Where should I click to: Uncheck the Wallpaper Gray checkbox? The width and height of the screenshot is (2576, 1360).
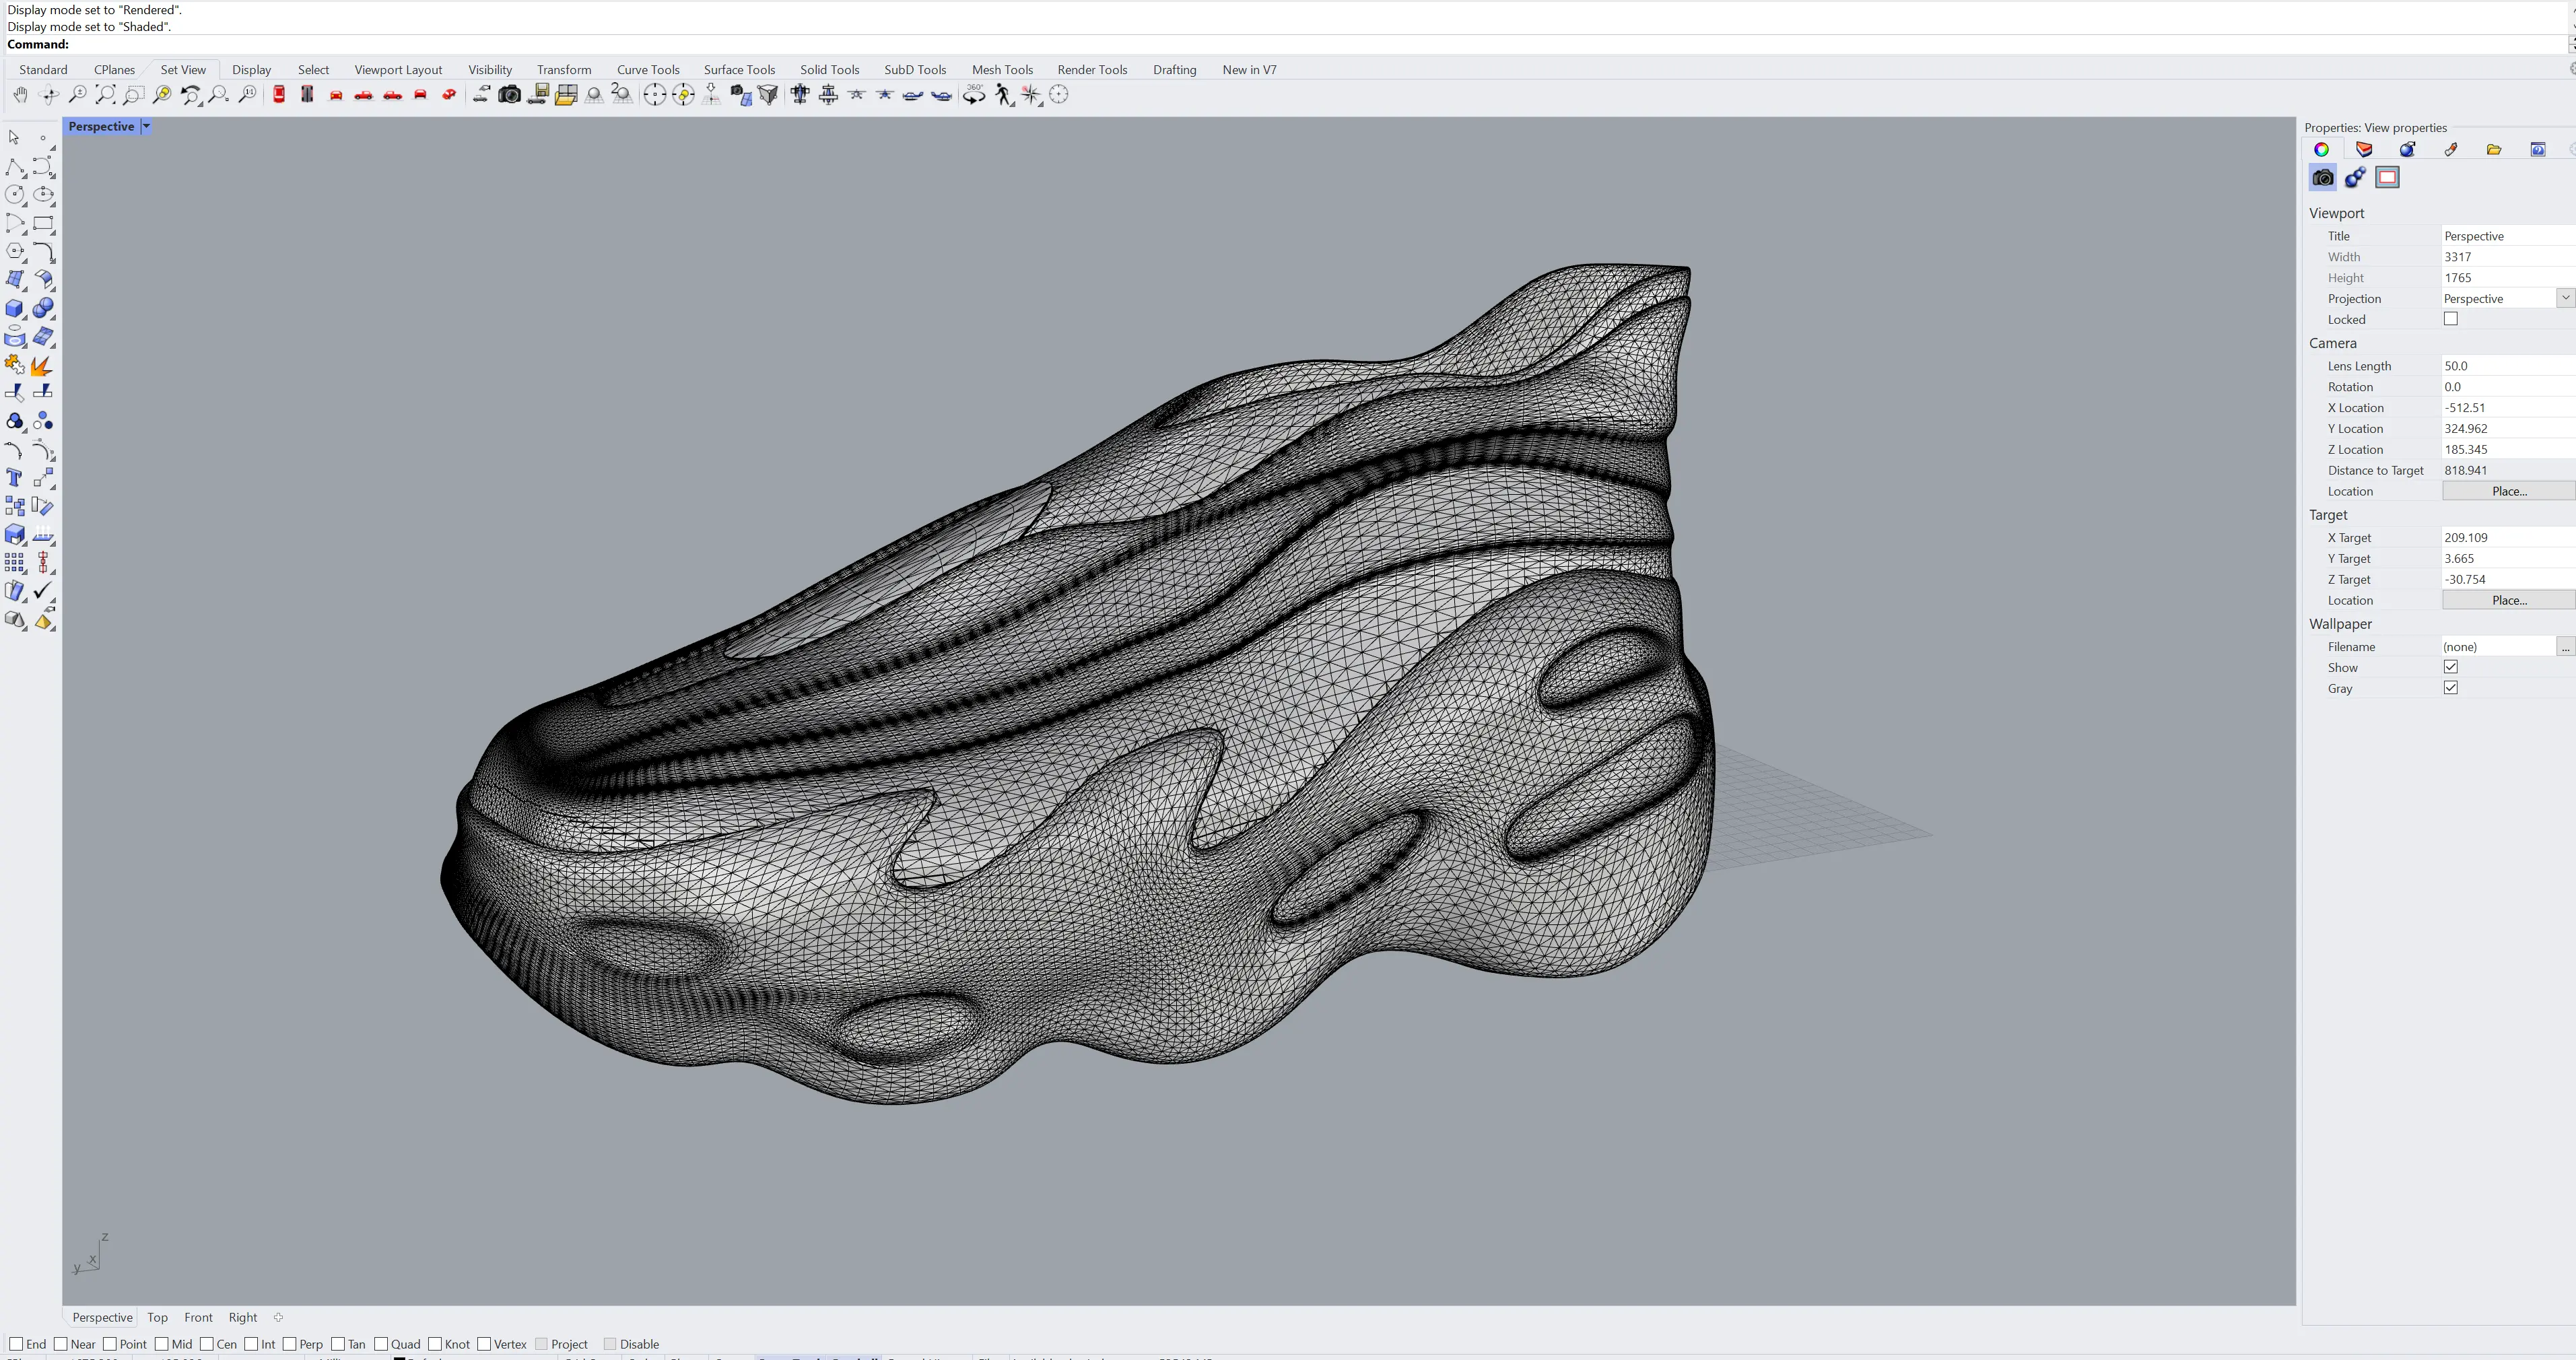tap(2450, 688)
